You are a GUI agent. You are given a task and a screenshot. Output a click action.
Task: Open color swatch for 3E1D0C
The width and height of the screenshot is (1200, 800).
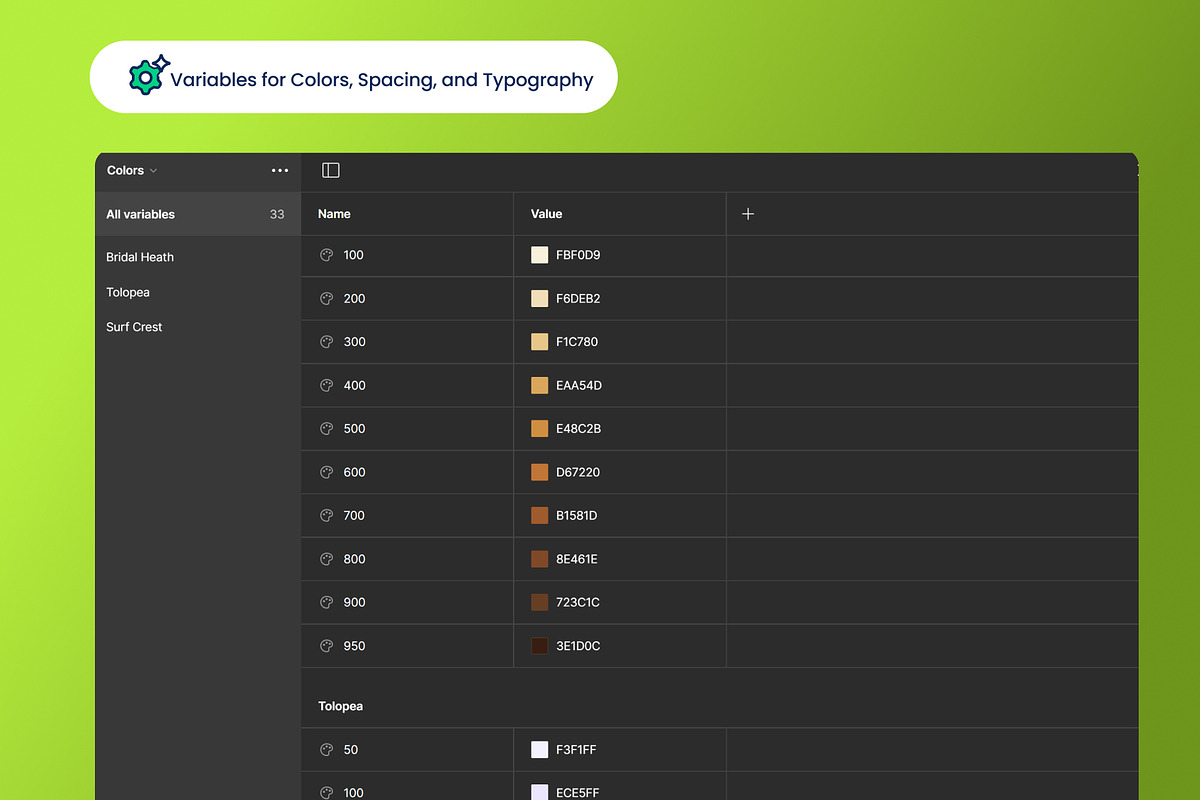pyautogui.click(x=540, y=646)
